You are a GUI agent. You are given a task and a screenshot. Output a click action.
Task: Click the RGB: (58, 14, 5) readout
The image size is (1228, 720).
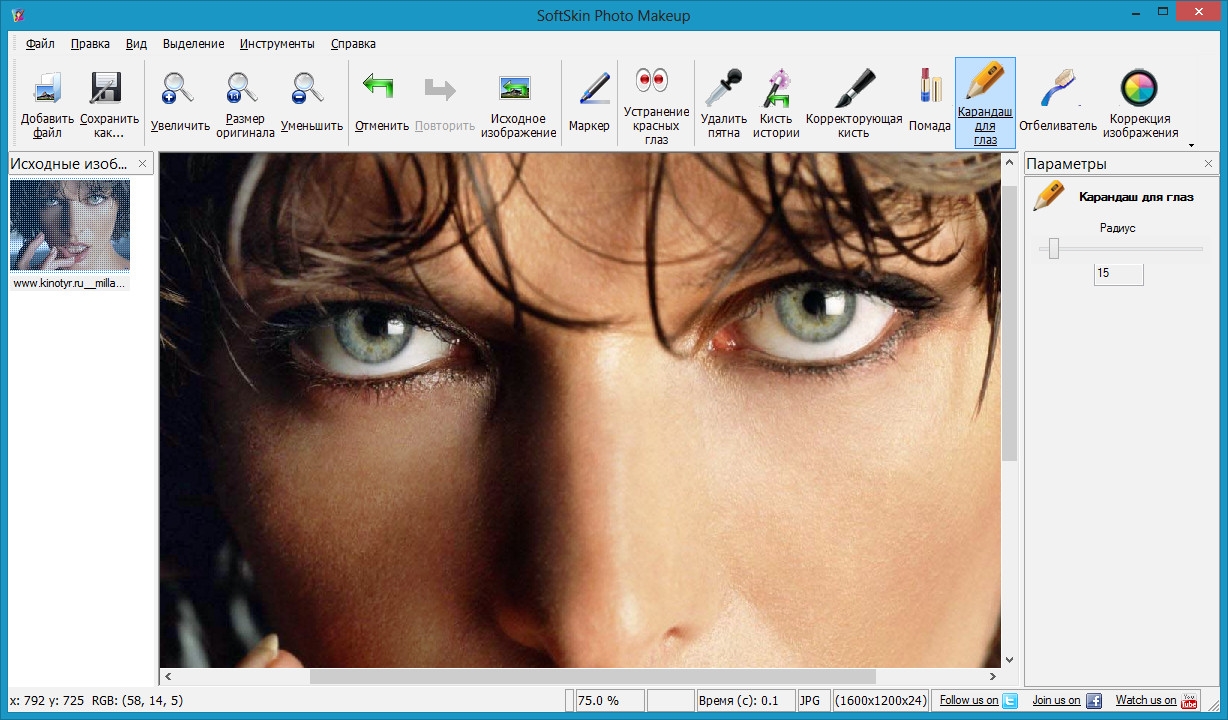[137, 700]
